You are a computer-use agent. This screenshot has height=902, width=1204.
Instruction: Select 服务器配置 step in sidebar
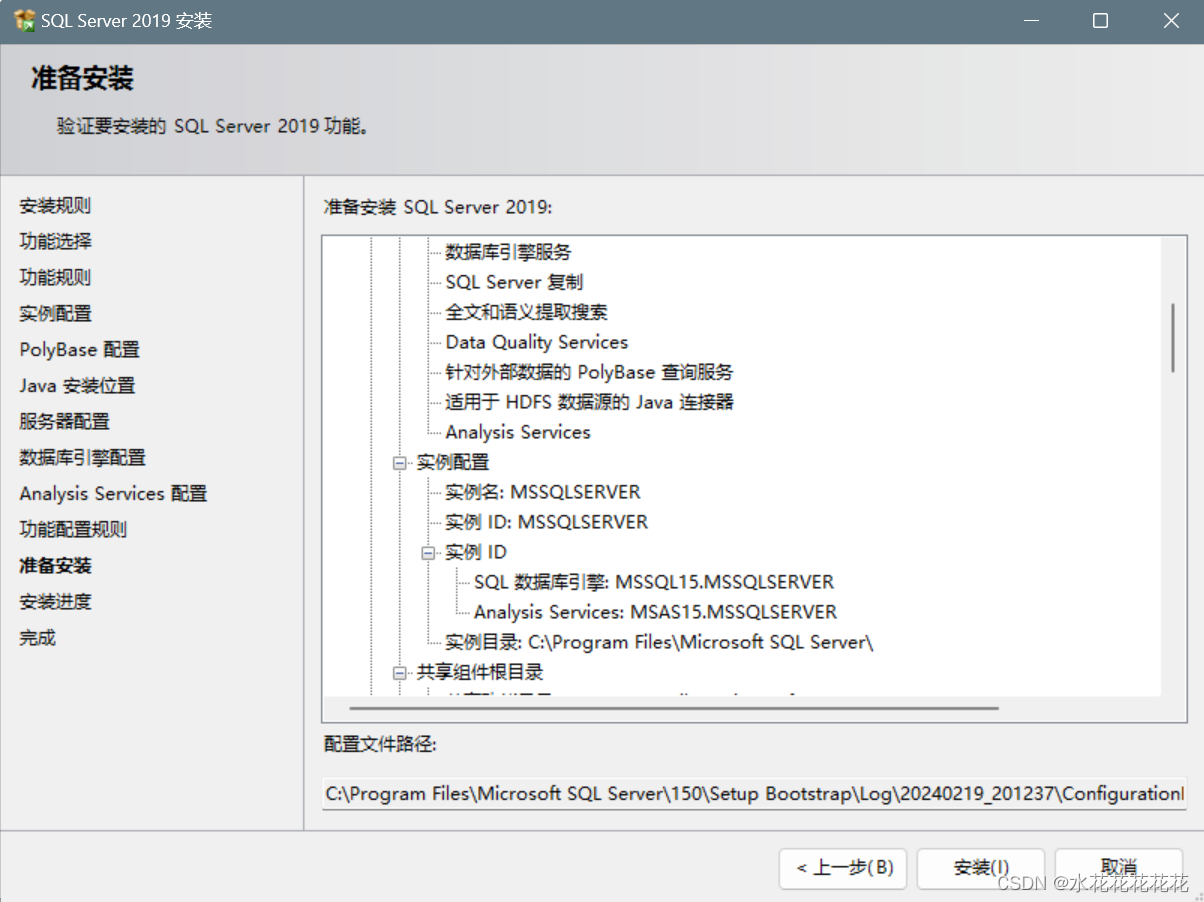(64, 422)
